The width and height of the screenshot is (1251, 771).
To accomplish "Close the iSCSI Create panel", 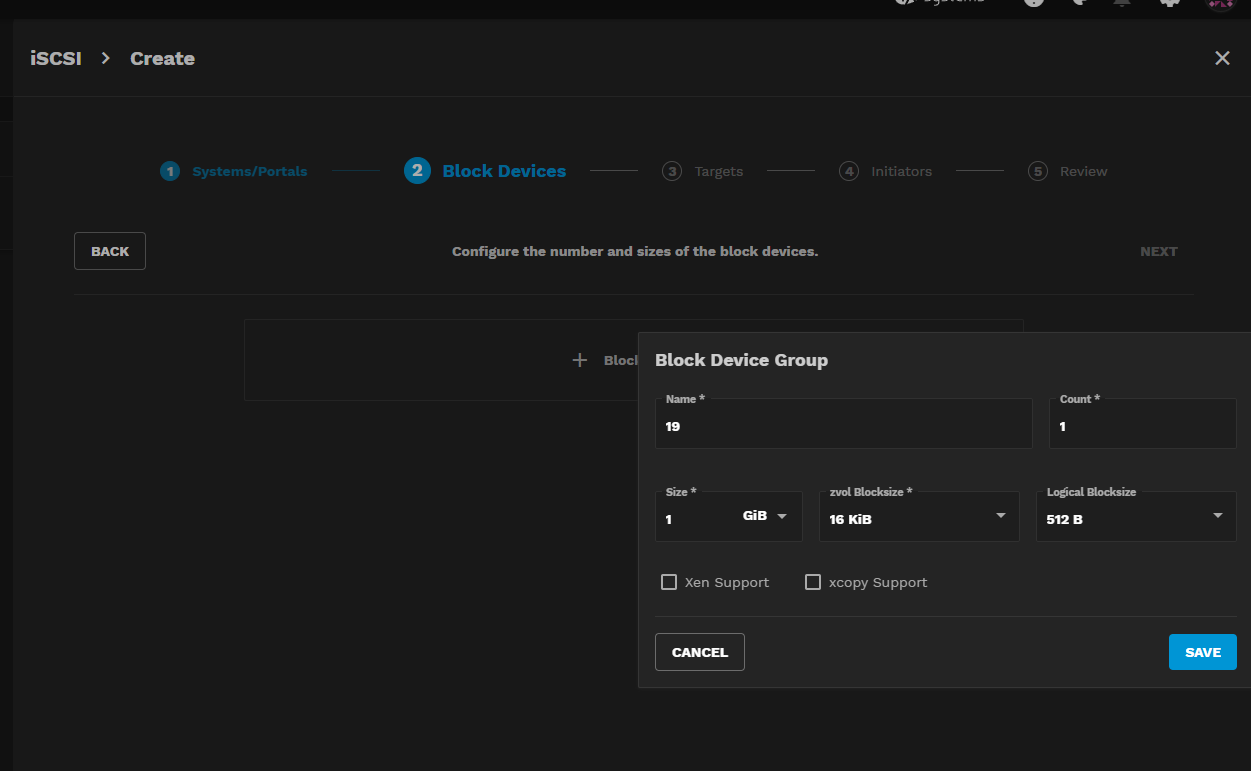I will pos(1222,58).
